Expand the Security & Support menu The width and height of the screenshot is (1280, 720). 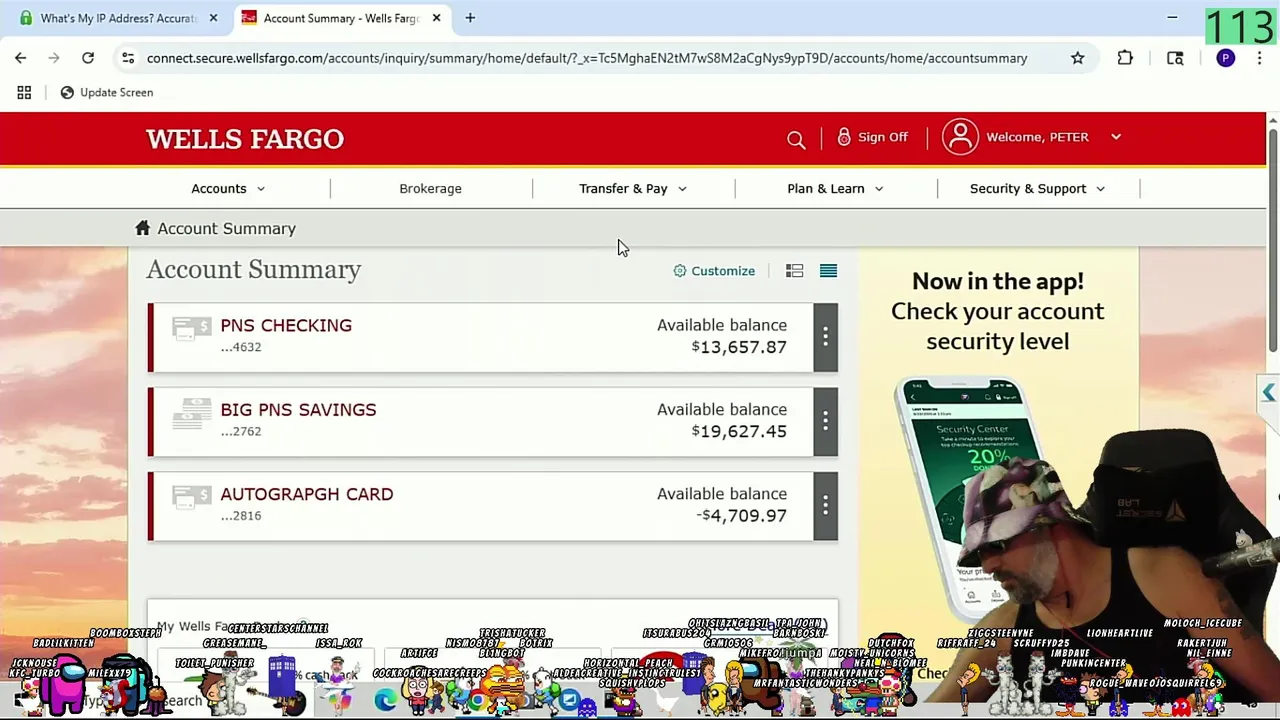[x=1037, y=188]
